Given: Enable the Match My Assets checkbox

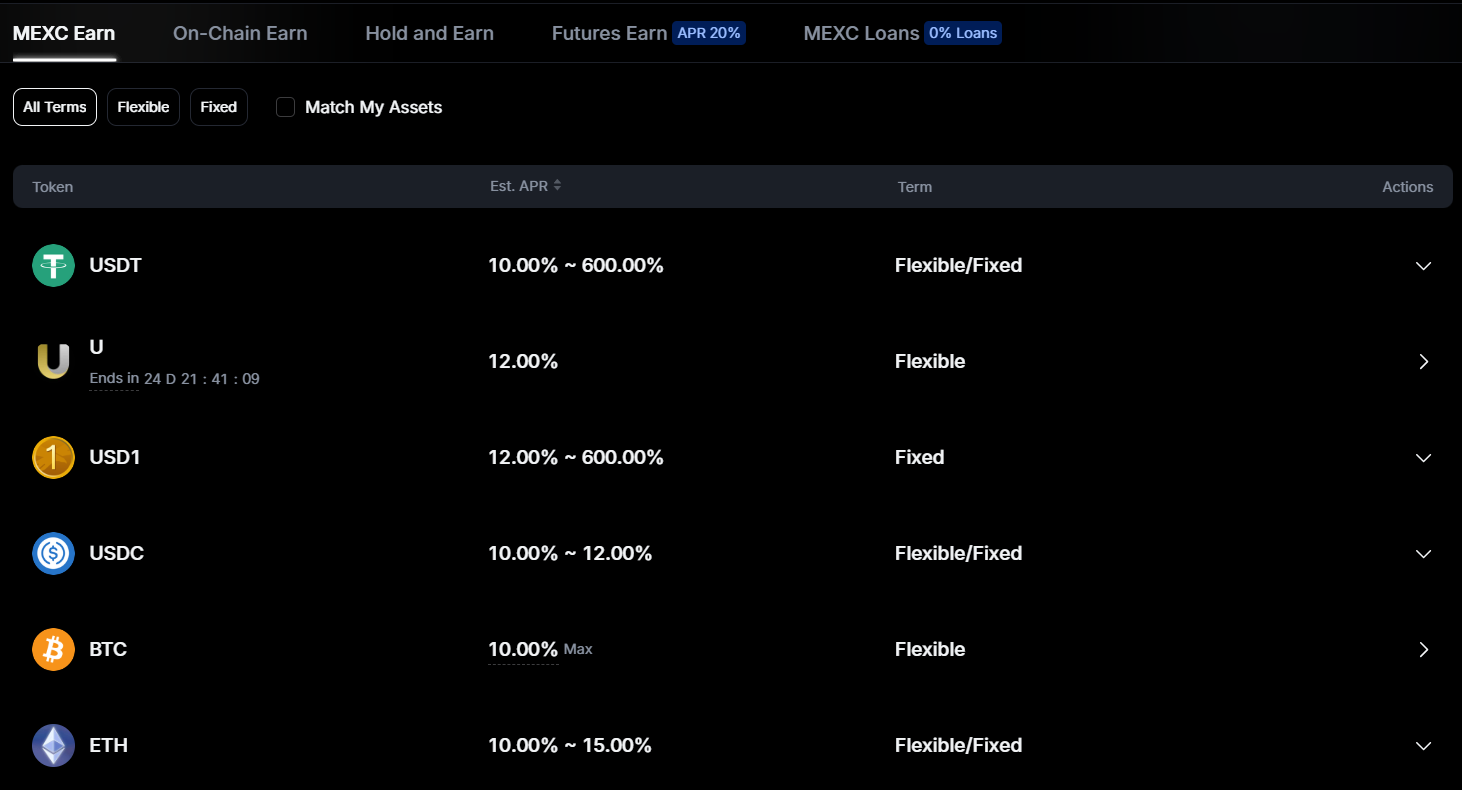Looking at the screenshot, I should [286, 107].
